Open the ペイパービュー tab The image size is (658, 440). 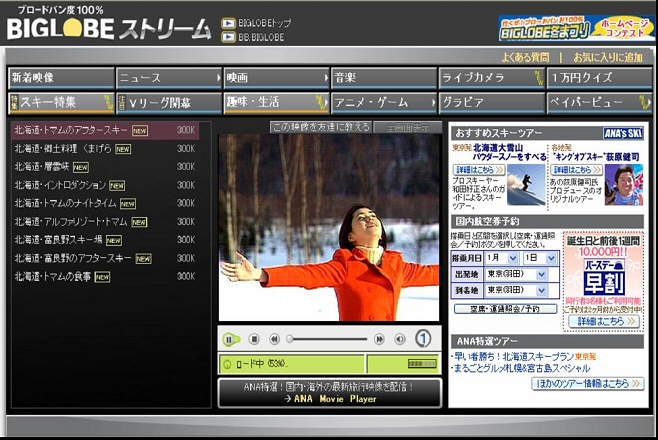(599, 103)
